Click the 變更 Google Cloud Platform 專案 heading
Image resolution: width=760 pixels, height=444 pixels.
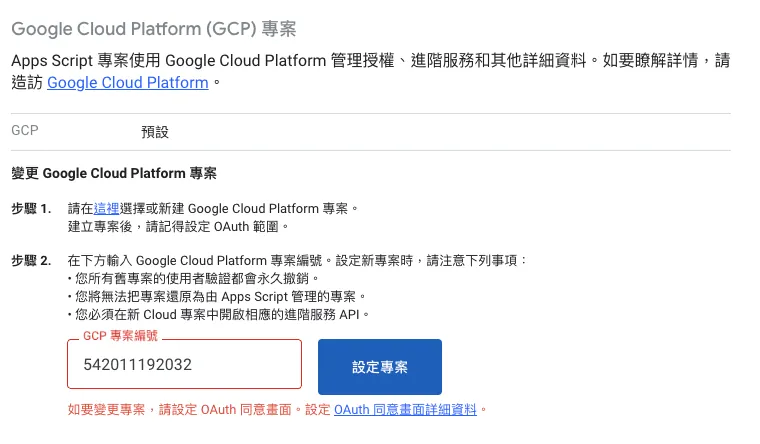(x=114, y=173)
